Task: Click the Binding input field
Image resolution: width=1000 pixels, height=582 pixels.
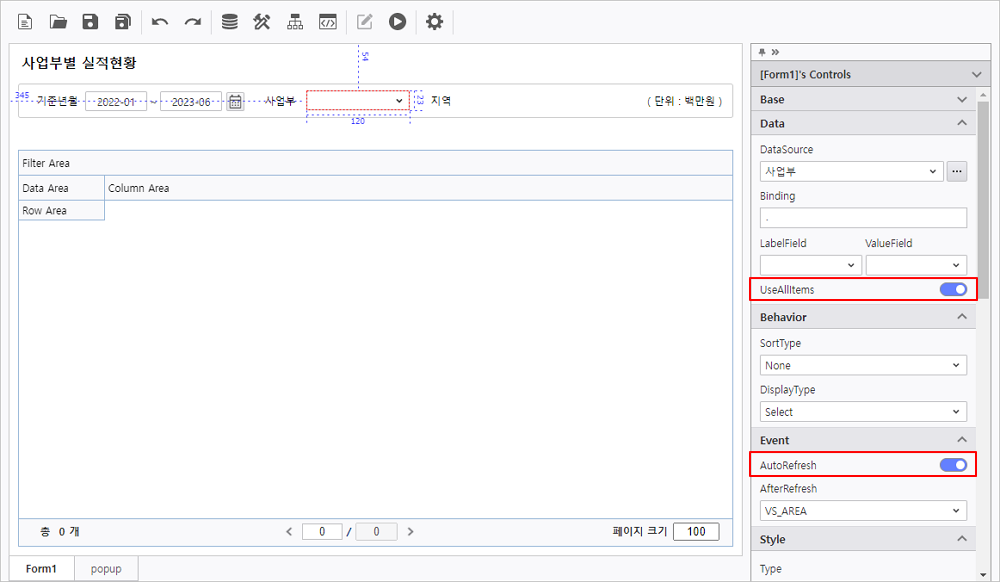Action: [863, 218]
